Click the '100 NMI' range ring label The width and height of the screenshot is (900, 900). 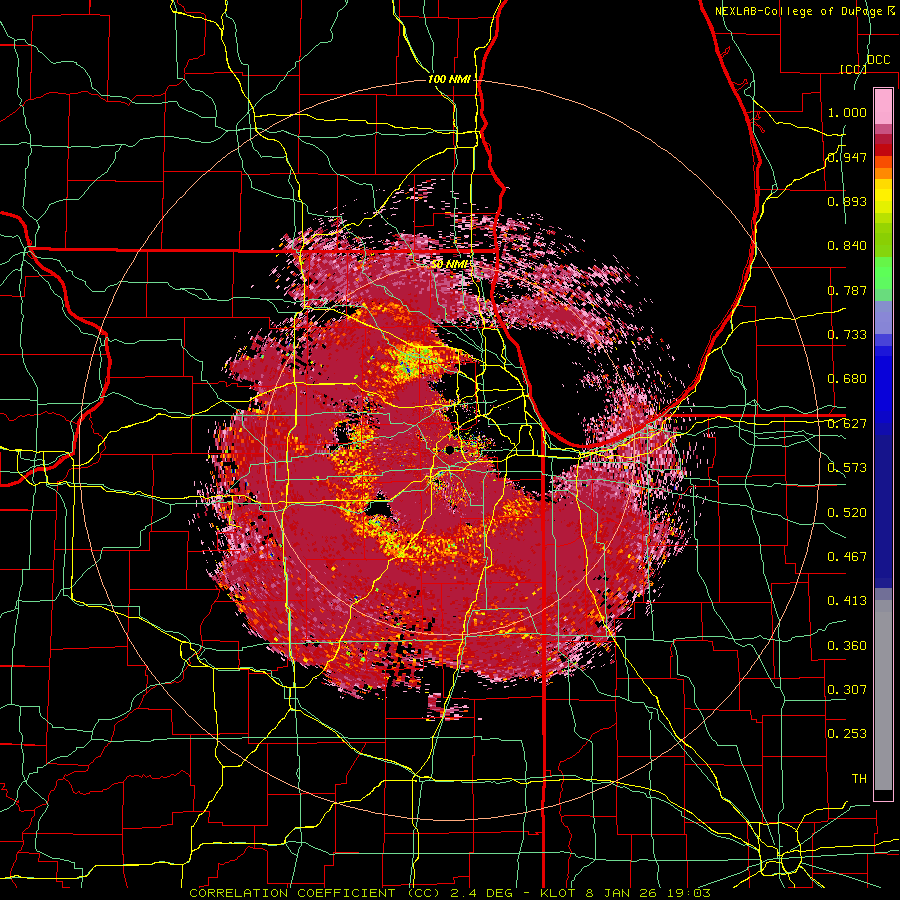(449, 79)
